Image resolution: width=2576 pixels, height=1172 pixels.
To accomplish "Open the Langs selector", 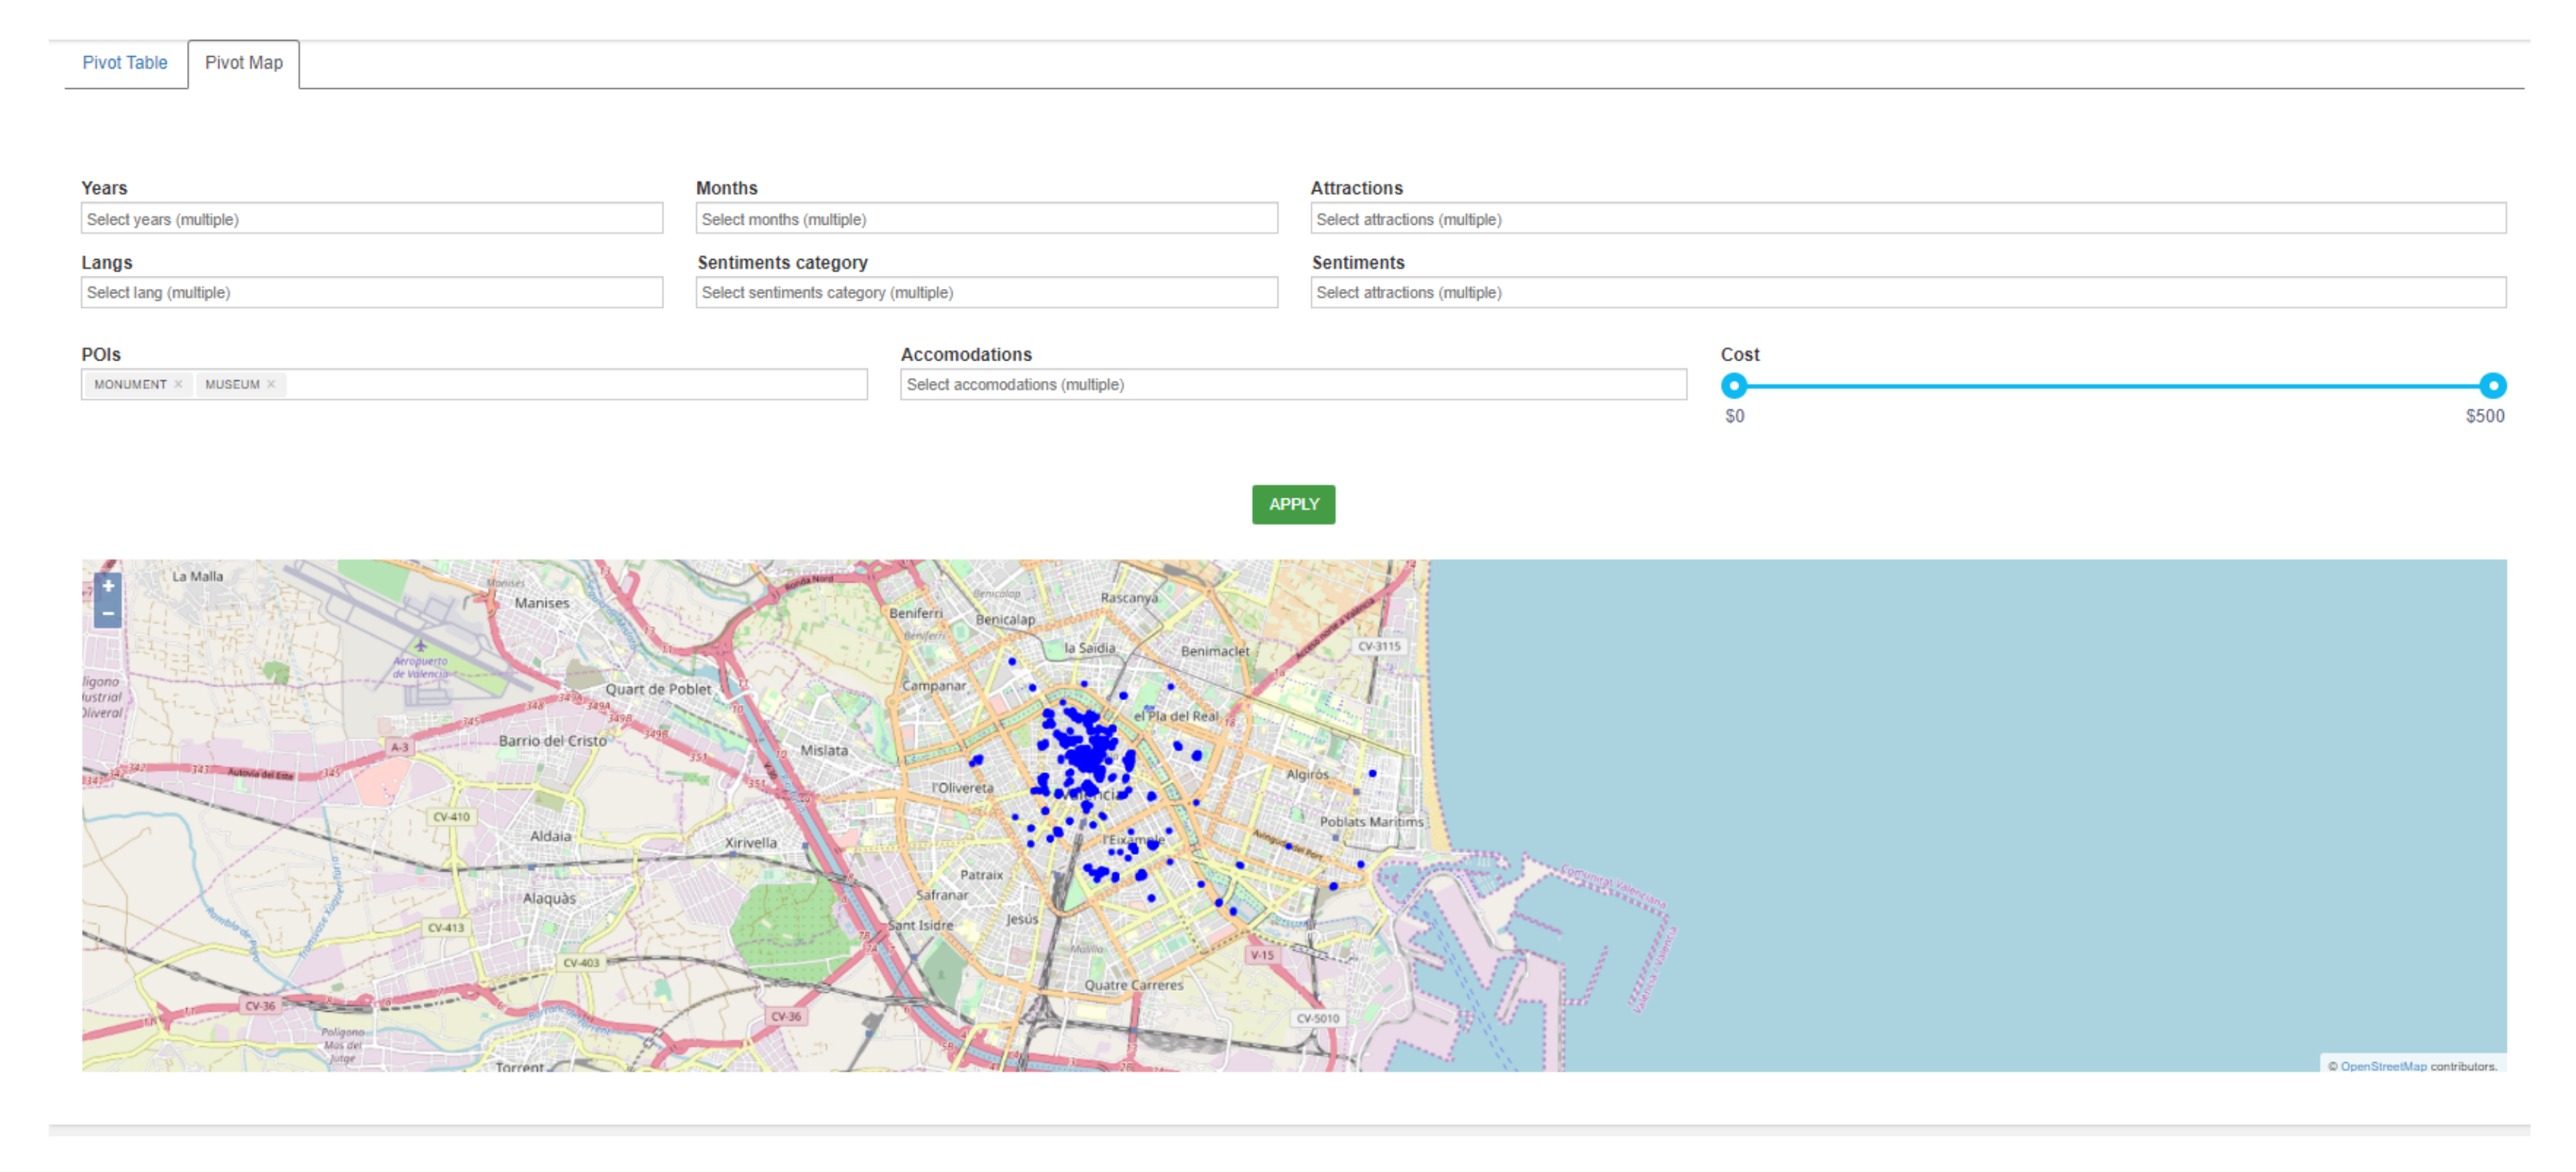I will 371,292.
